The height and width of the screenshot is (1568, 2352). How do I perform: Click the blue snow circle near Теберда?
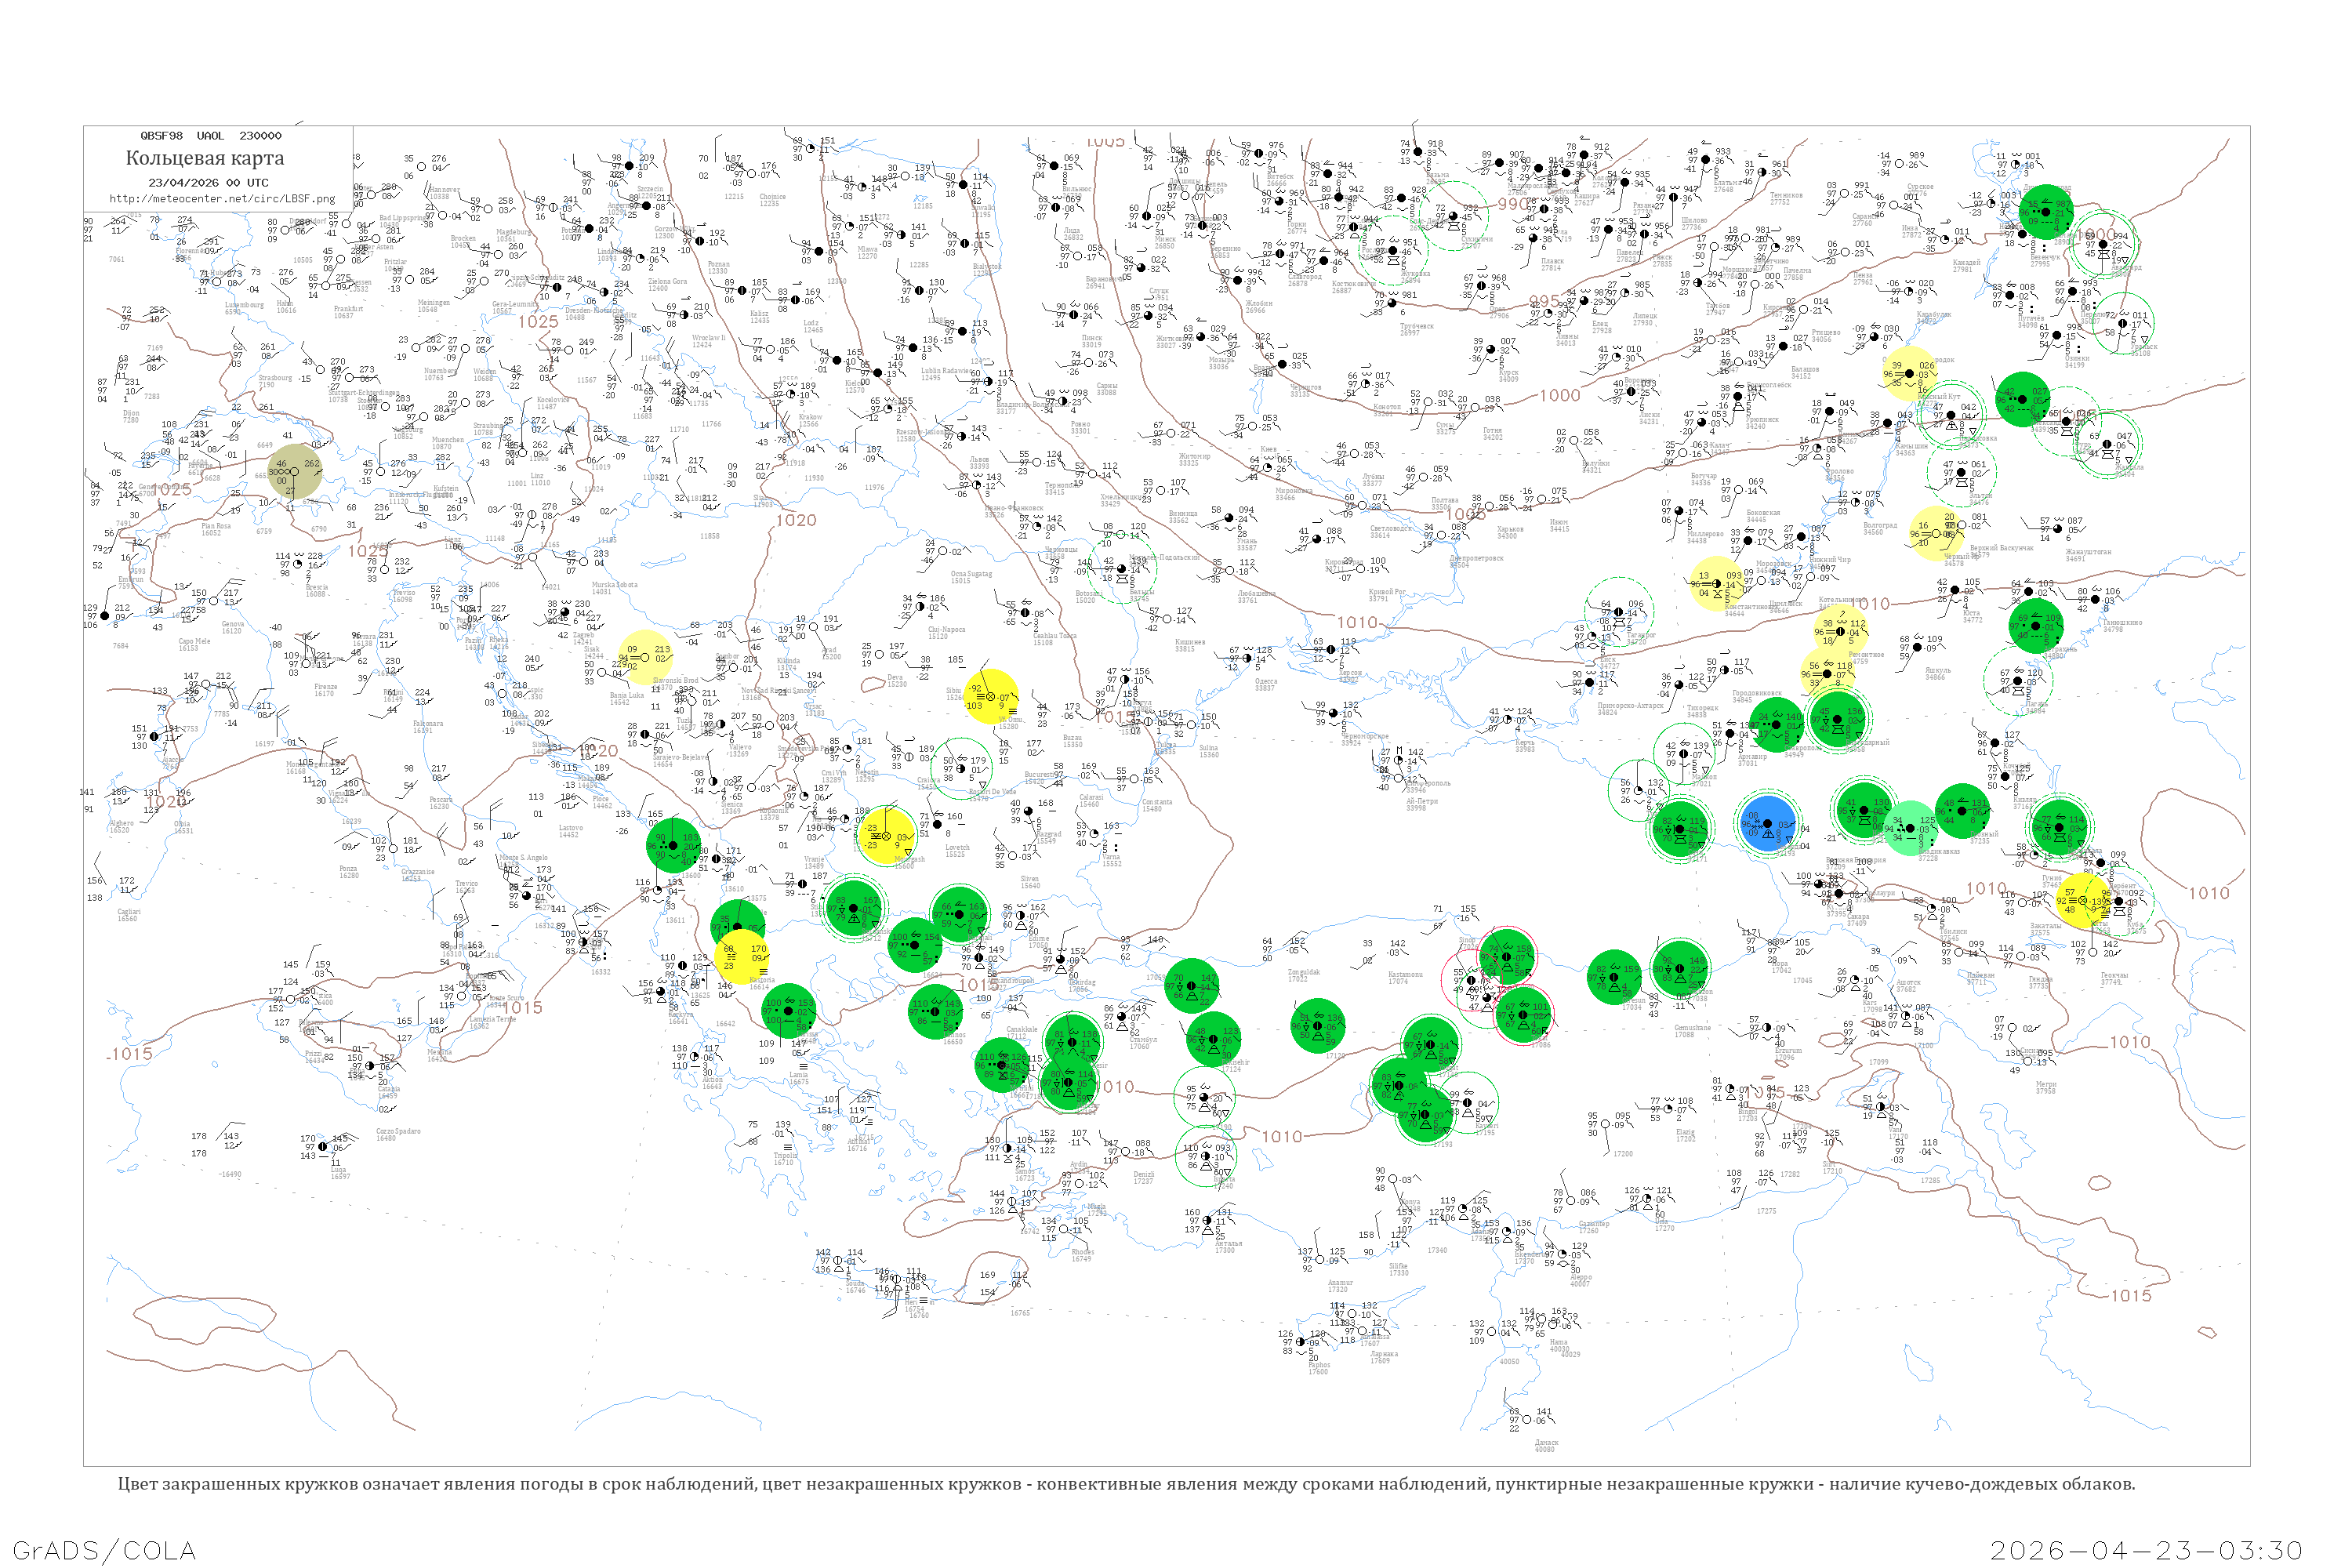[1766, 823]
